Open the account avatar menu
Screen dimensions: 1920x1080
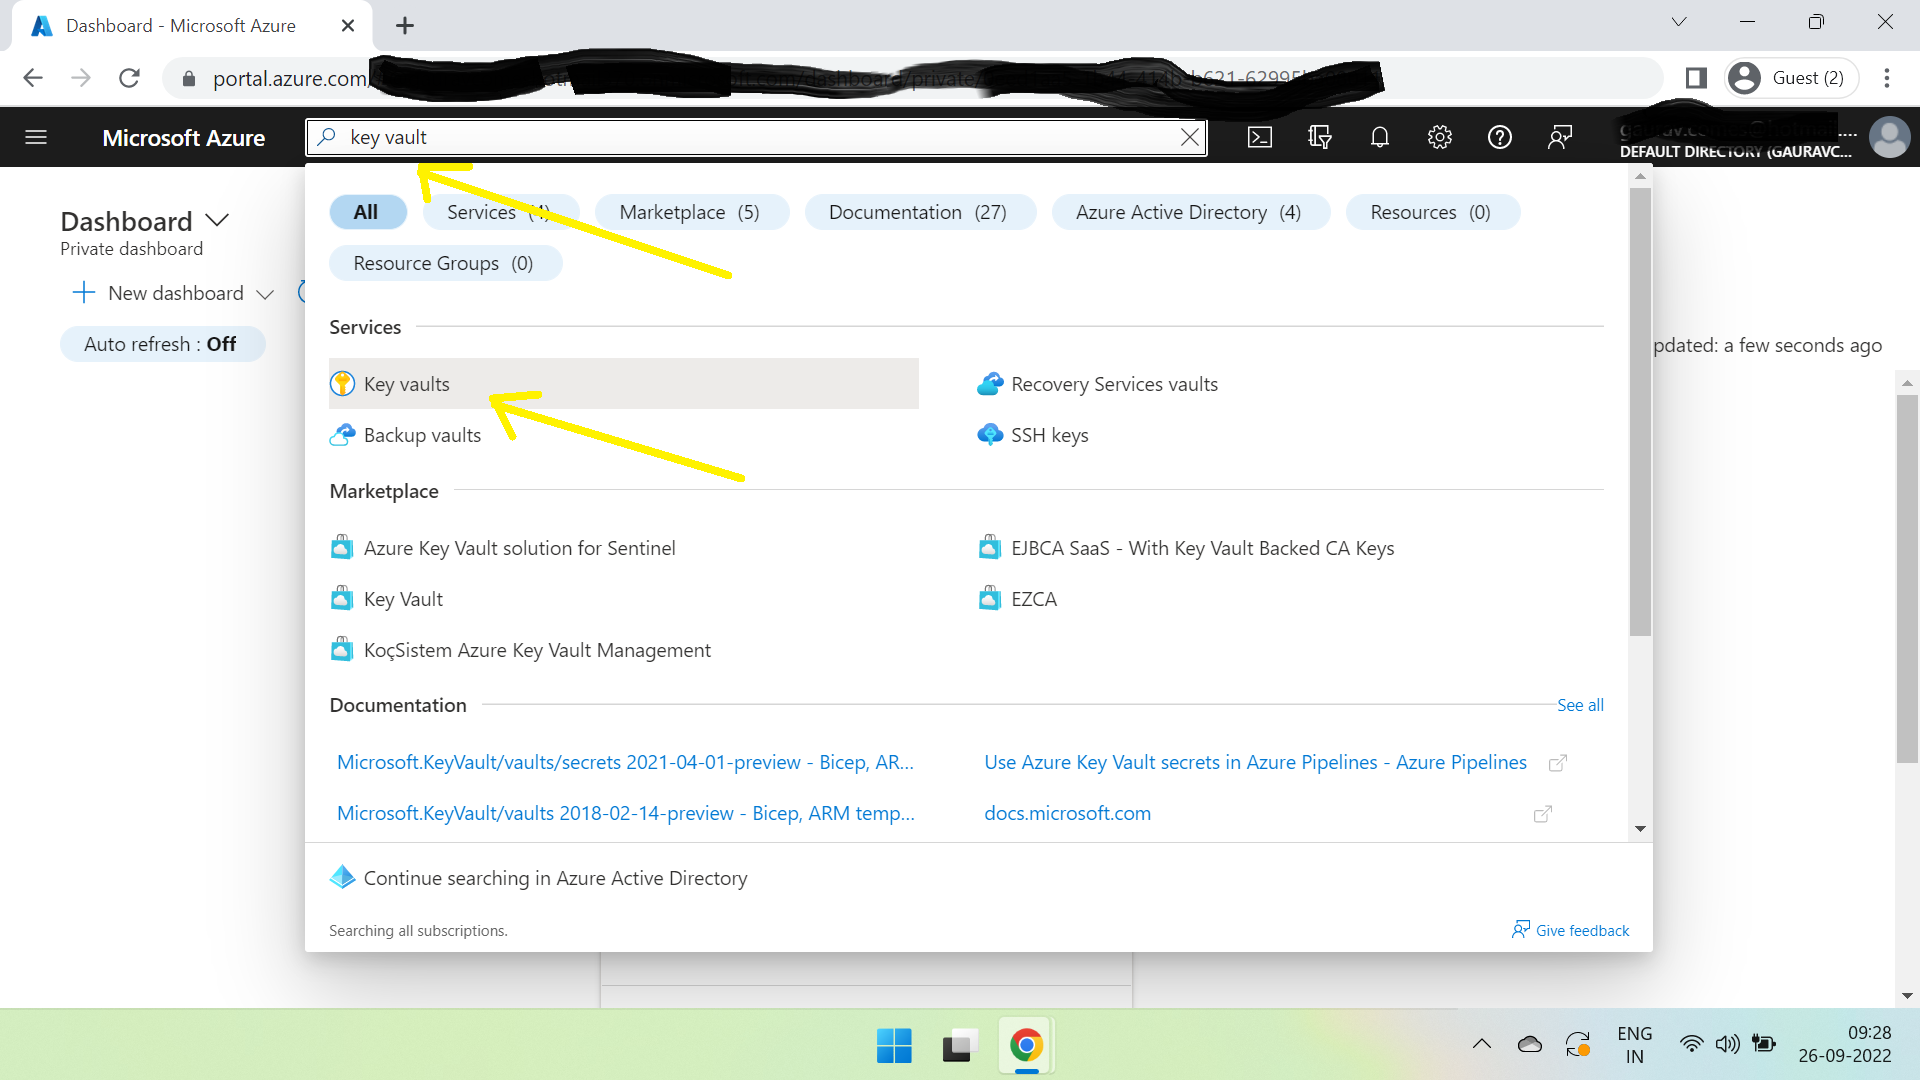tap(1889, 137)
